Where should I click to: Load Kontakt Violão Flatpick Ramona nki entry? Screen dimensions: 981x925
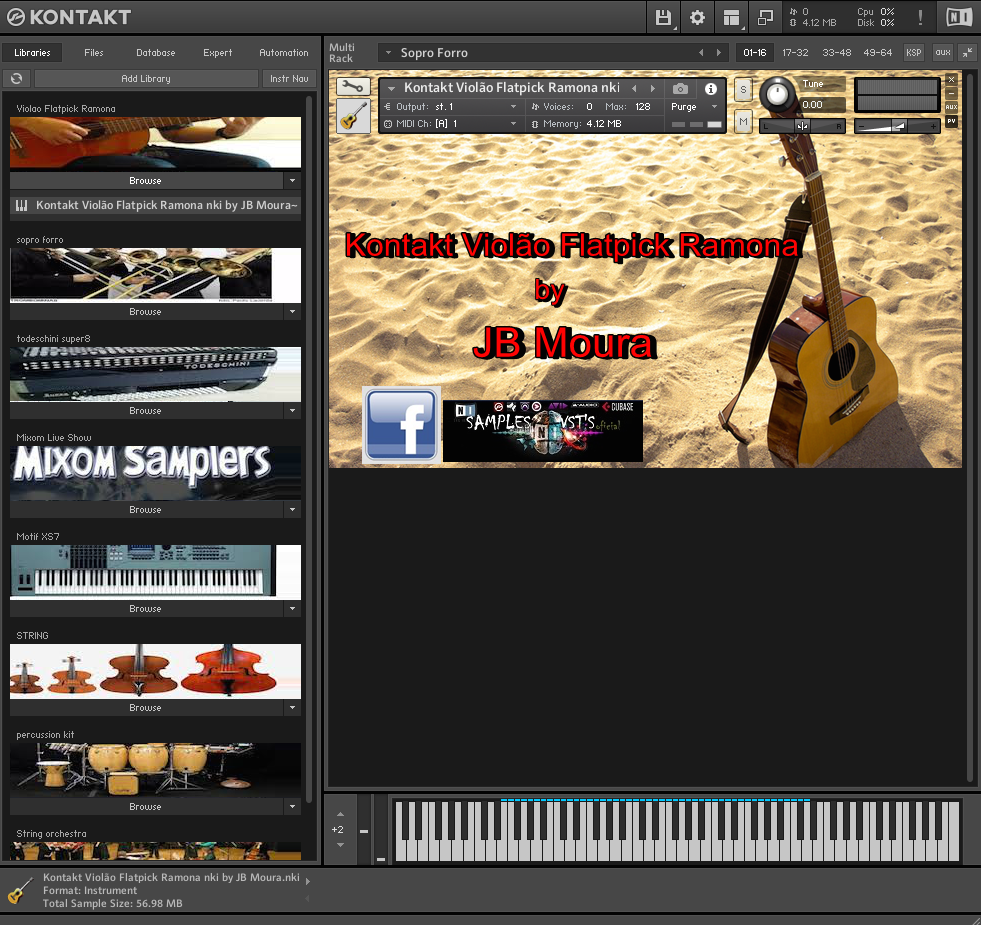coord(155,205)
